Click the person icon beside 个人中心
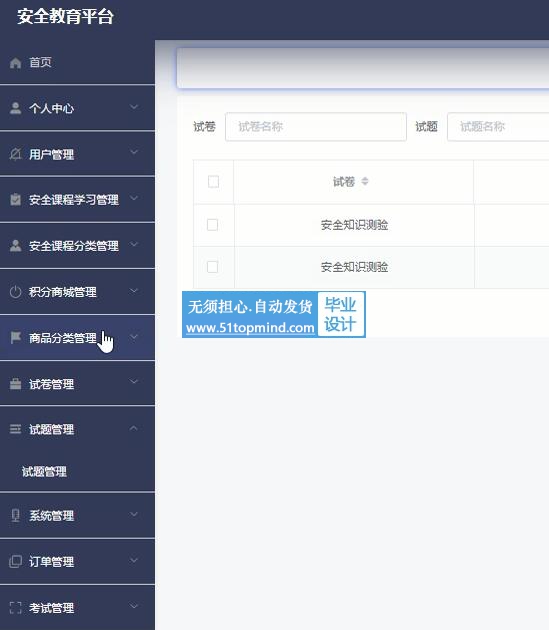This screenshot has width=549, height=630. coord(15,108)
